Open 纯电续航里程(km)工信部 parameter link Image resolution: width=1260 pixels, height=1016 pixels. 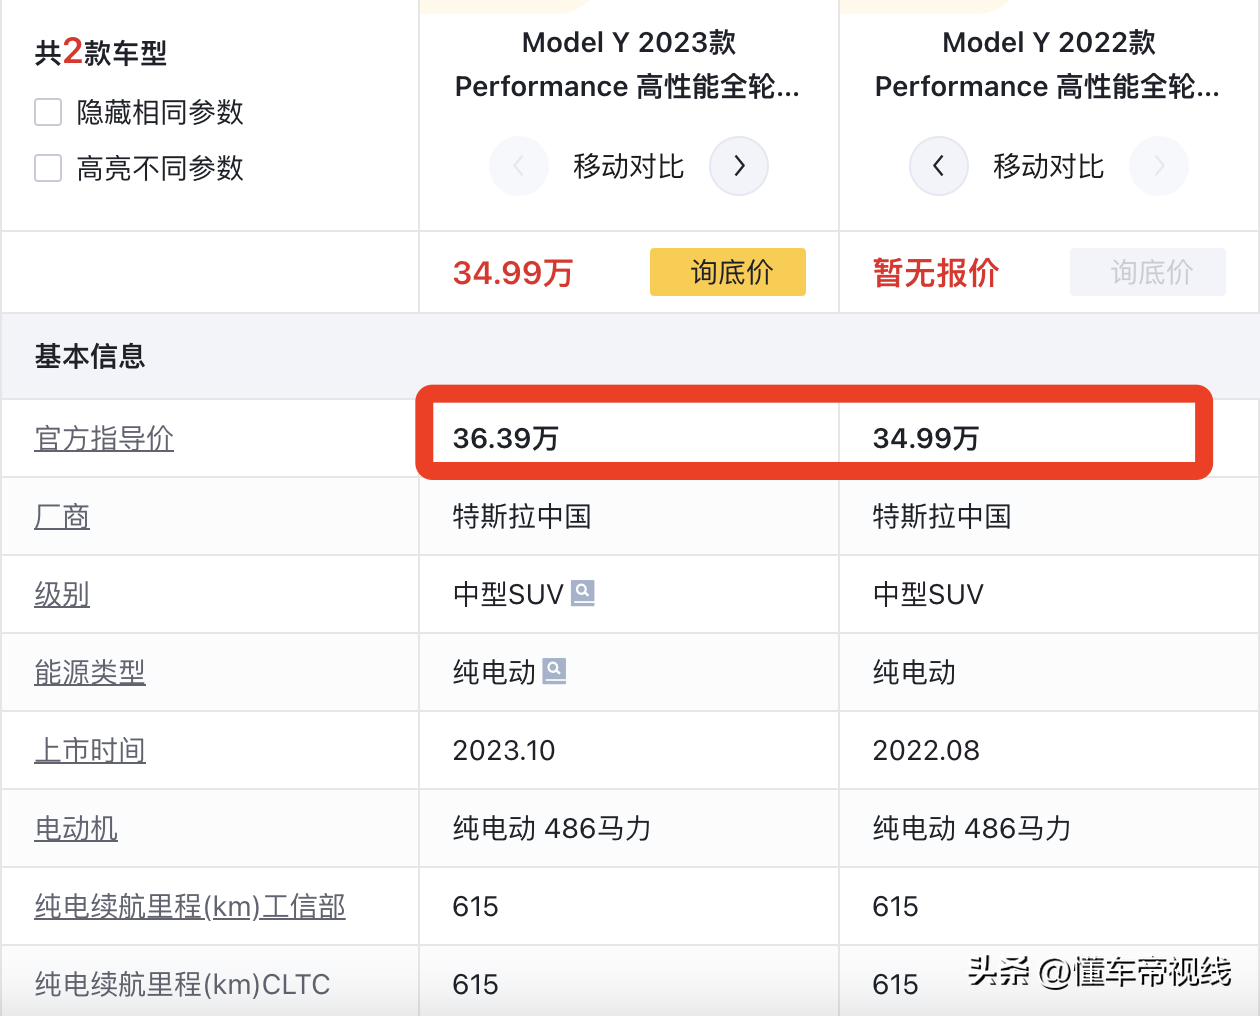click(x=190, y=906)
